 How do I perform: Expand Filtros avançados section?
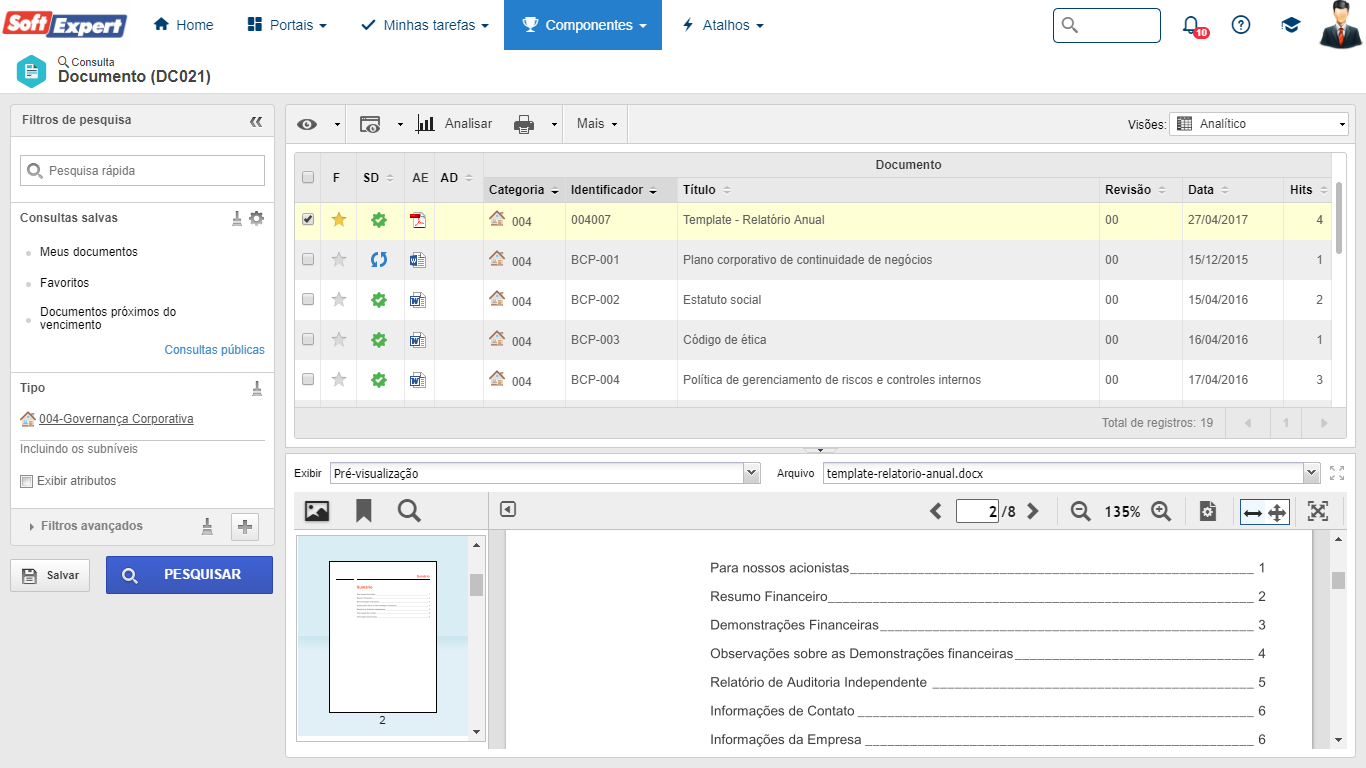(x=90, y=526)
